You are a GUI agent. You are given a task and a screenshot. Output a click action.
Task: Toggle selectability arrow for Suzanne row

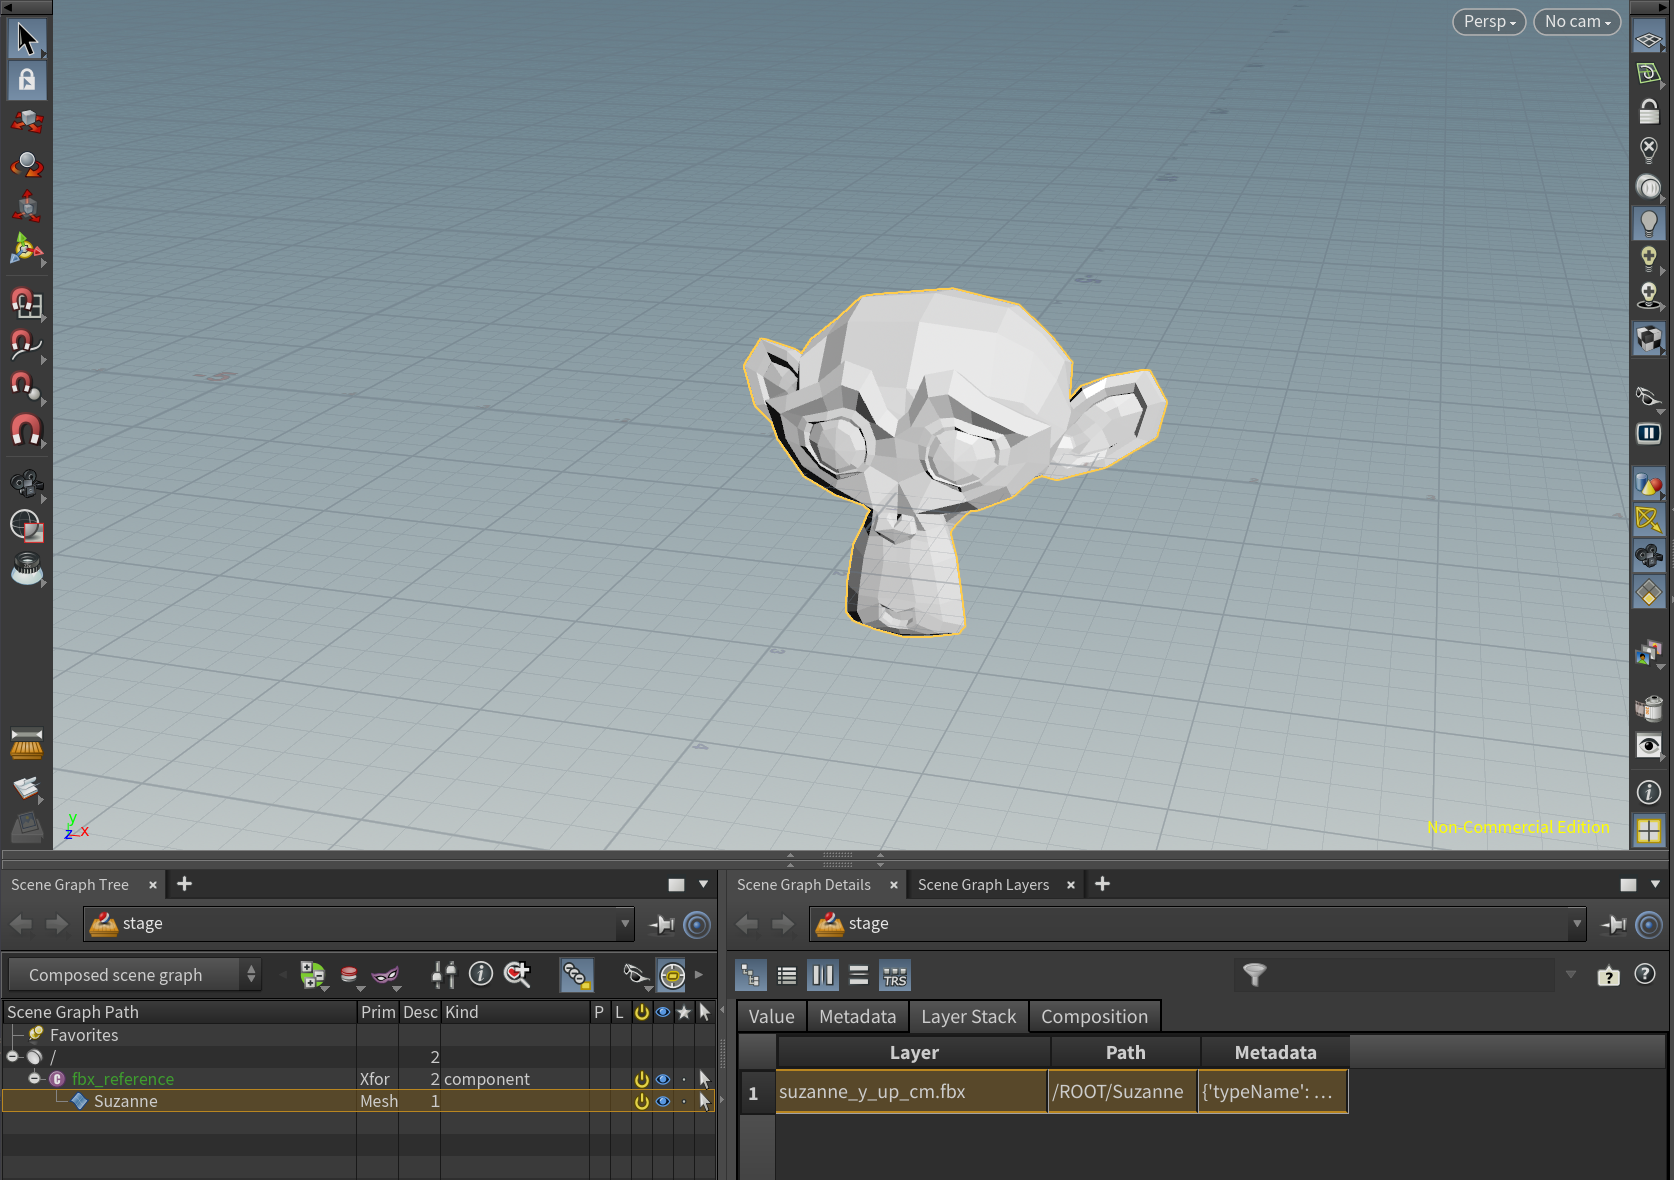pyautogui.click(x=705, y=1101)
